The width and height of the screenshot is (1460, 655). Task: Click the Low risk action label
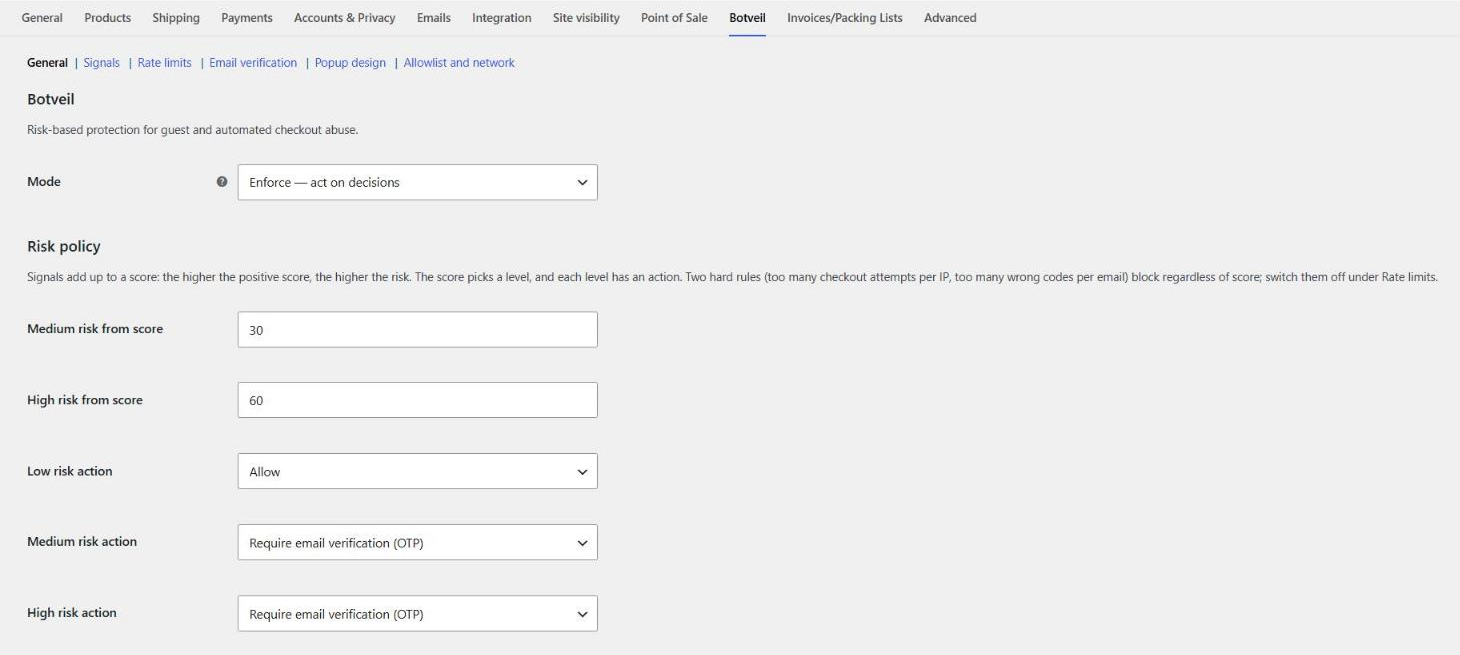pyautogui.click(x=70, y=471)
